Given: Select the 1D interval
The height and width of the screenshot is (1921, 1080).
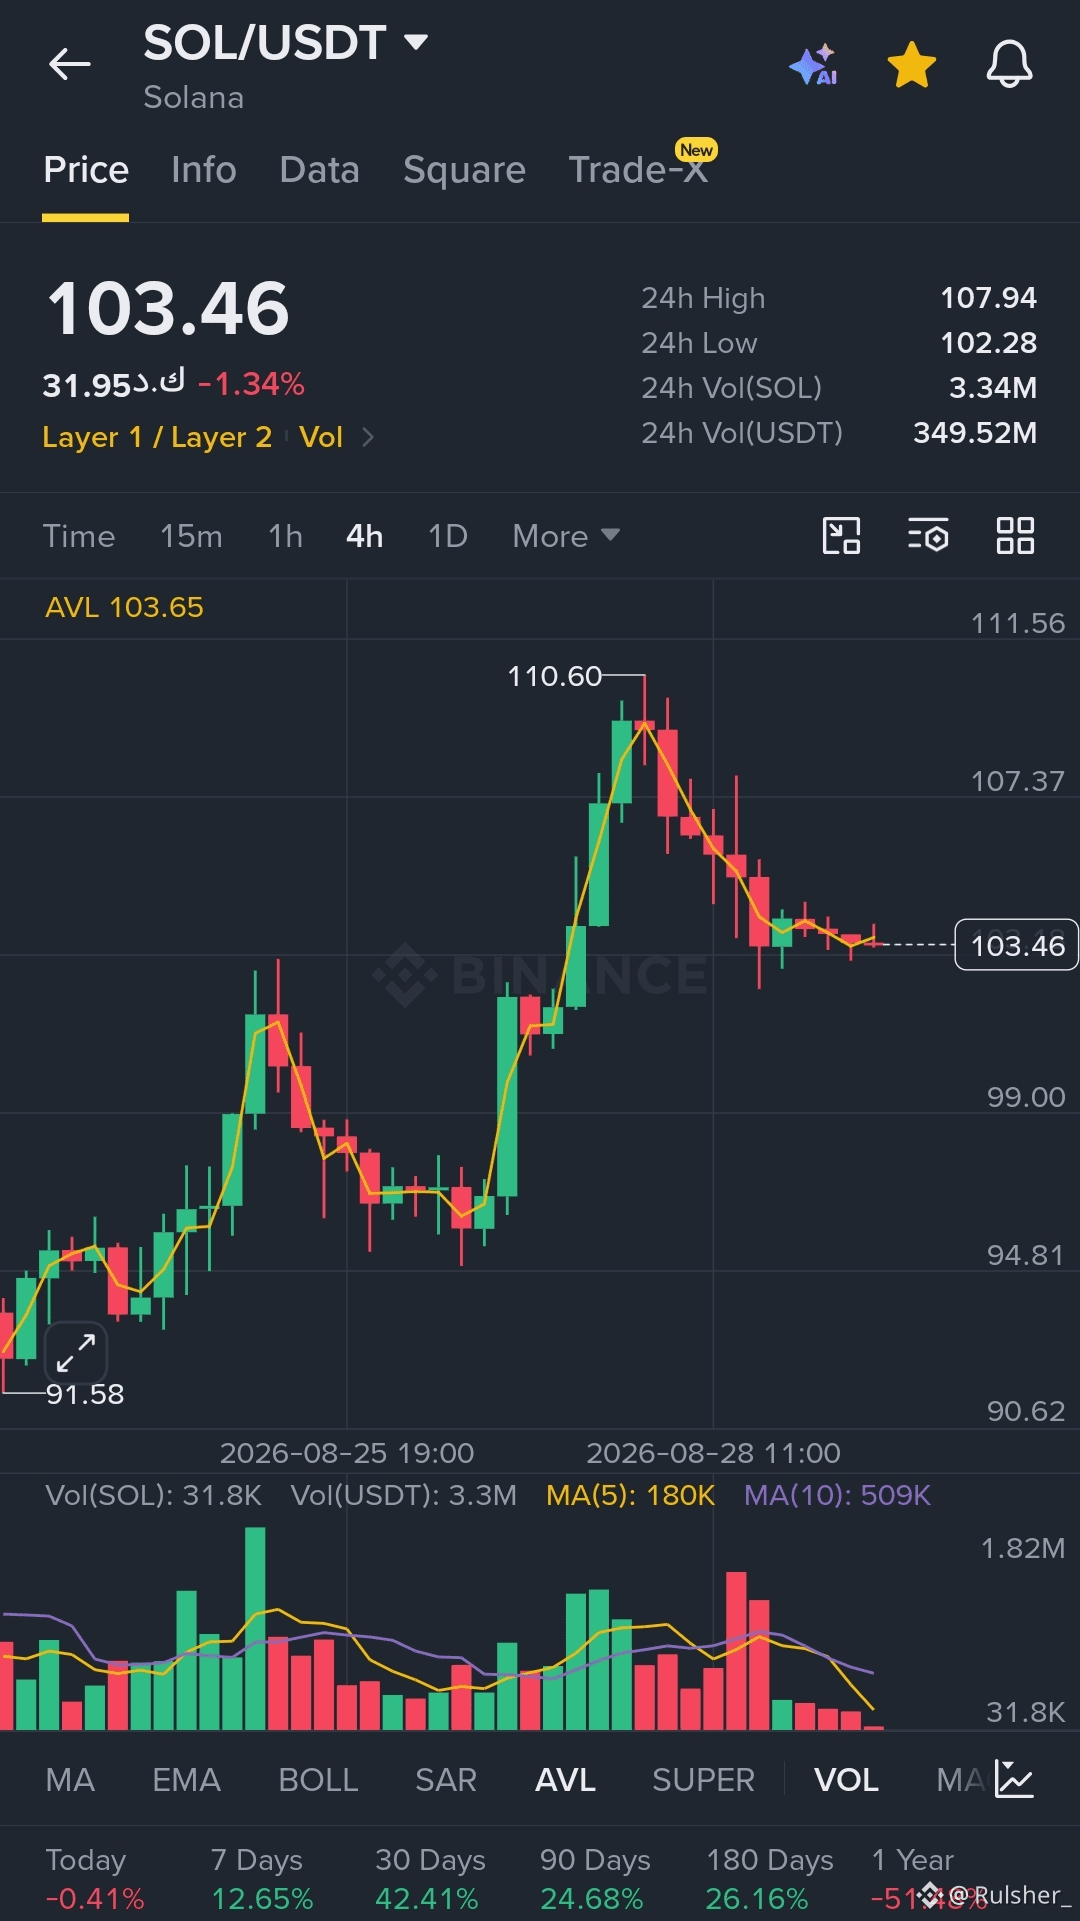Looking at the screenshot, I should click(x=448, y=536).
